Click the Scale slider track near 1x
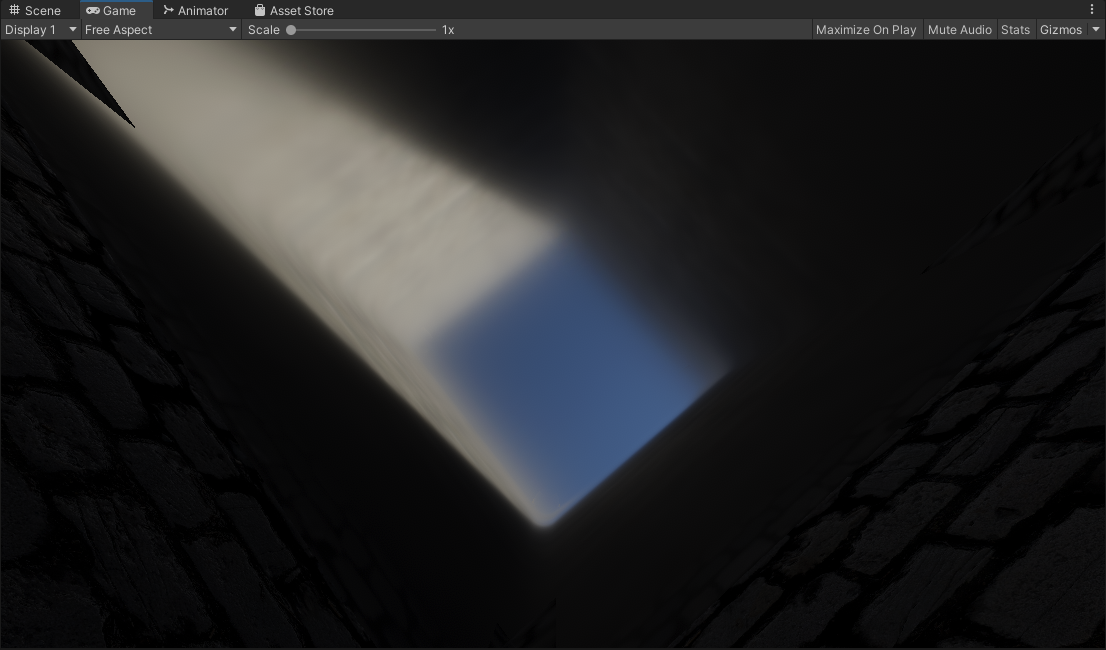Viewport: 1106px width, 650px height. (x=425, y=30)
